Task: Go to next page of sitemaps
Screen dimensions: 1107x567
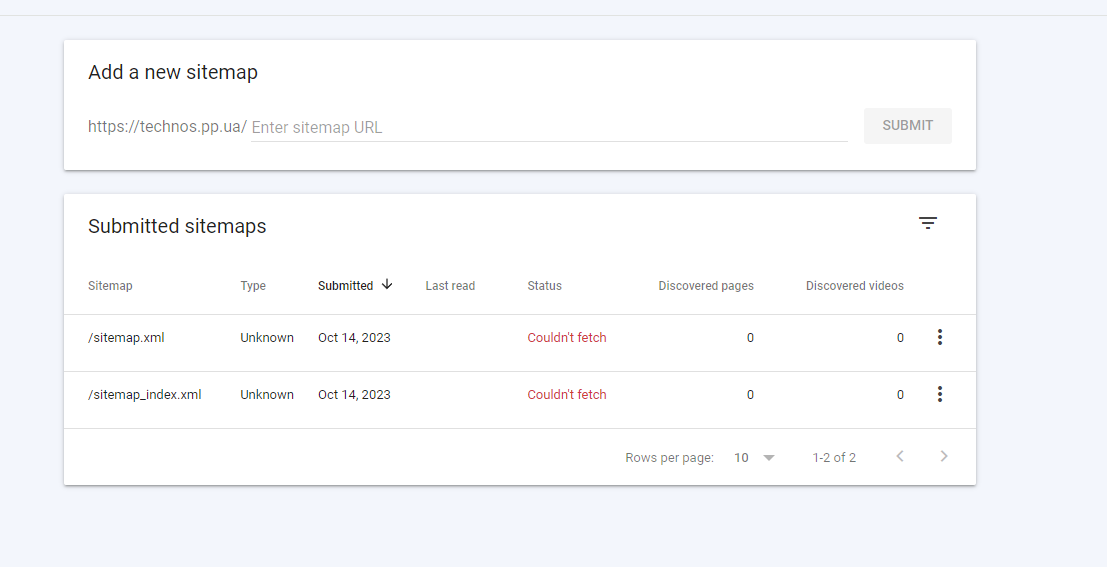Action: pos(944,456)
